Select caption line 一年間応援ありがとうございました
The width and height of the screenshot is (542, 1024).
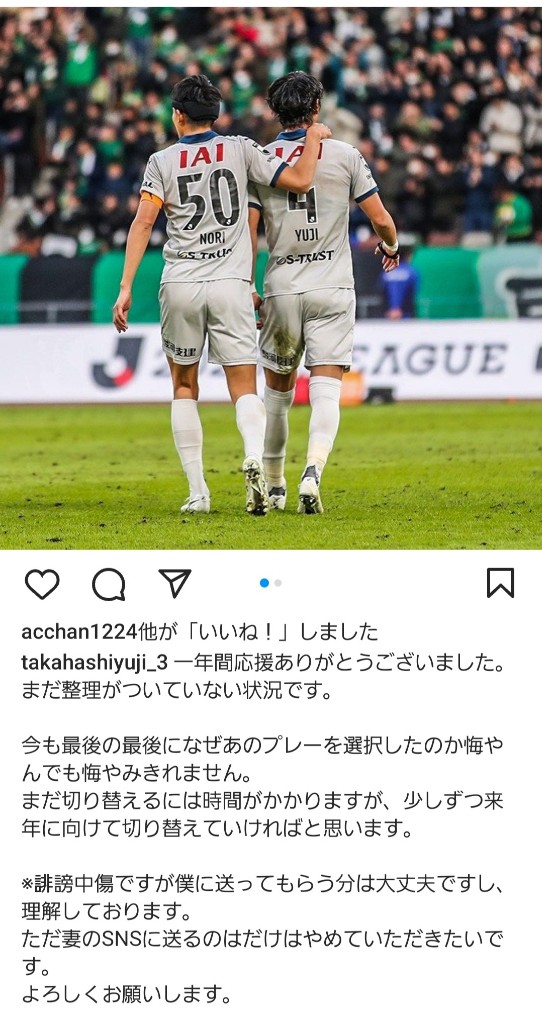pyautogui.click(x=340, y=662)
